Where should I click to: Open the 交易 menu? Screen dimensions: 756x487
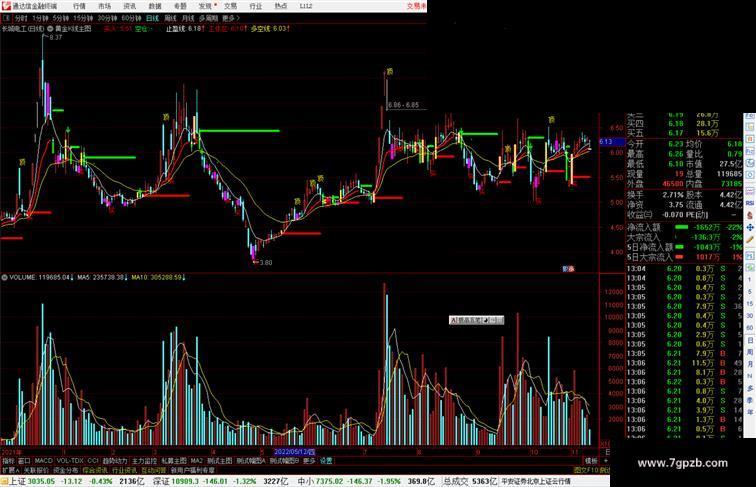coord(230,6)
